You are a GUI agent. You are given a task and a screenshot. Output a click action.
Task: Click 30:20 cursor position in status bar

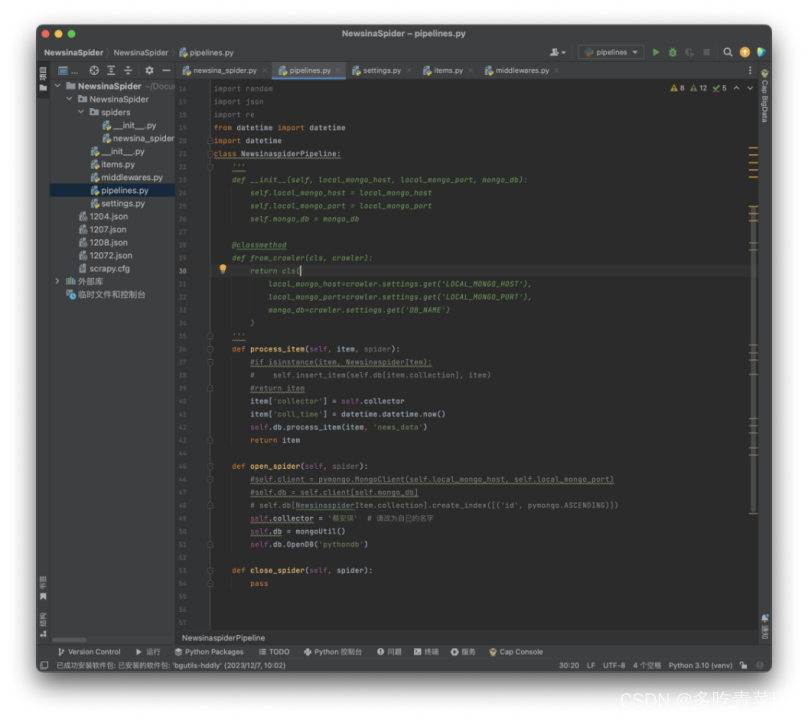[x=569, y=665]
